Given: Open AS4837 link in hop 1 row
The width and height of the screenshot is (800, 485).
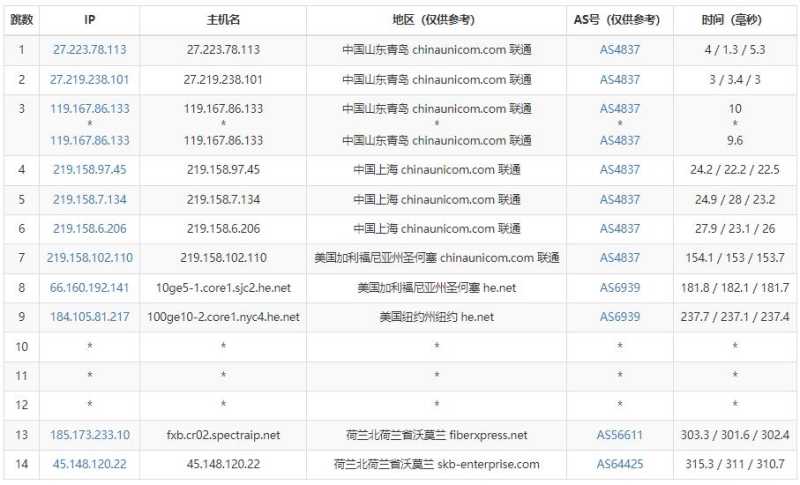Looking at the screenshot, I should pos(619,50).
